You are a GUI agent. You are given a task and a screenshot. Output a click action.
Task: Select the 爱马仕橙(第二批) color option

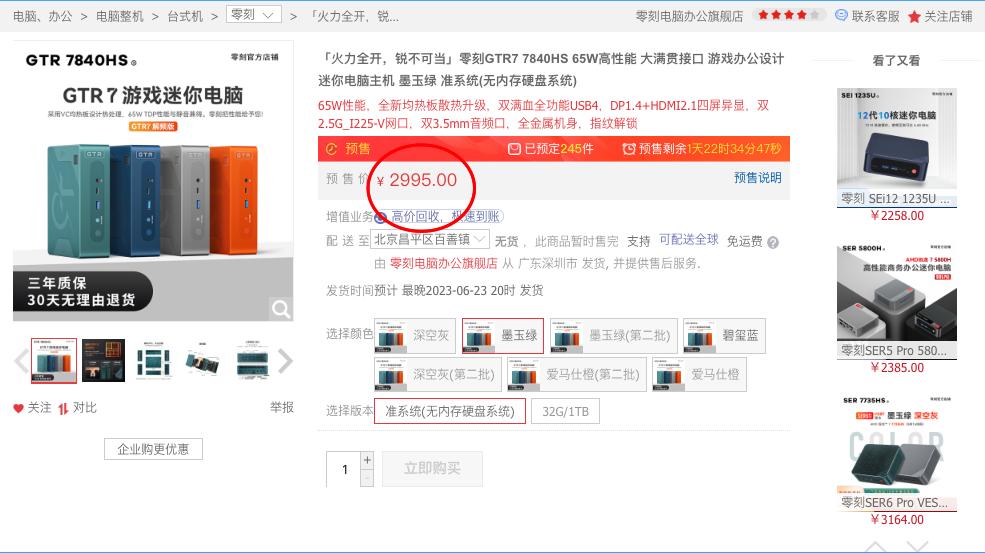pos(577,375)
